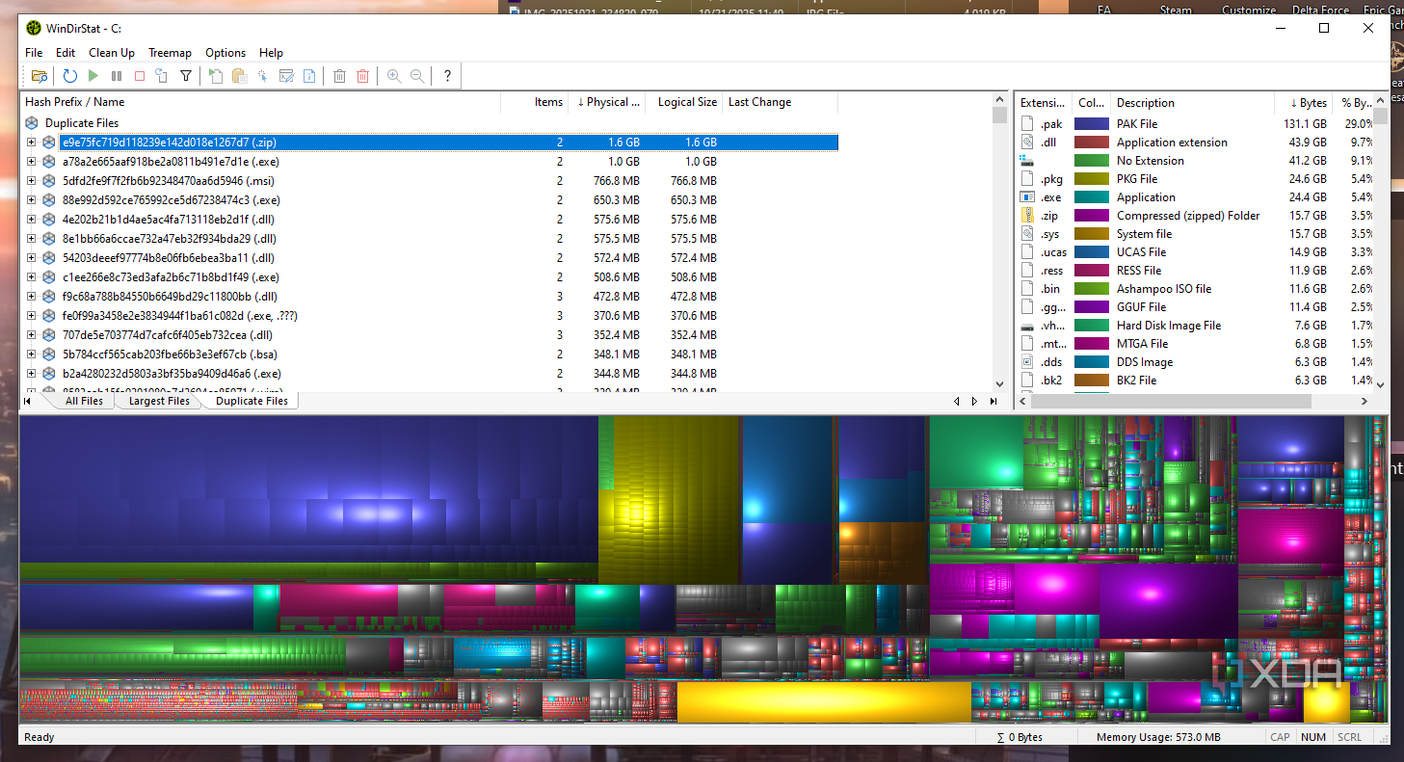The width and height of the screenshot is (1404, 762).
Task: Expand the e9e75fc719d... (.zip) duplicate entry
Action: tap(31, 142)
